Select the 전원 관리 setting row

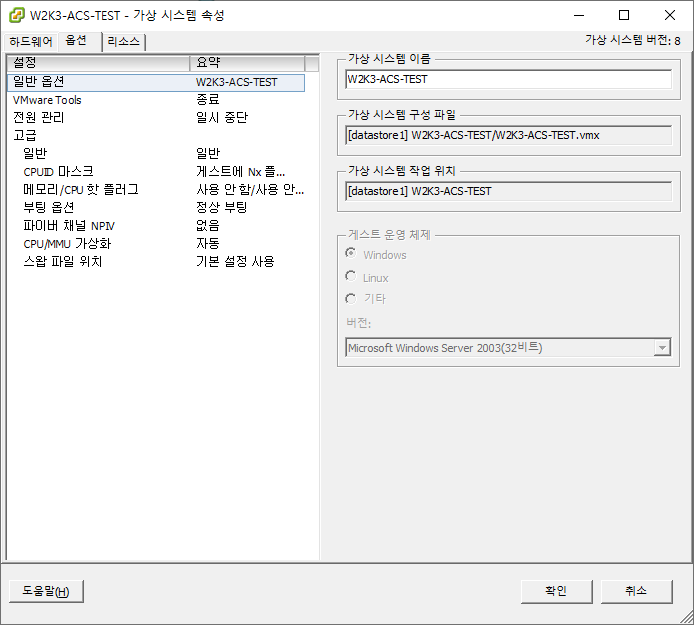(156, 118)
